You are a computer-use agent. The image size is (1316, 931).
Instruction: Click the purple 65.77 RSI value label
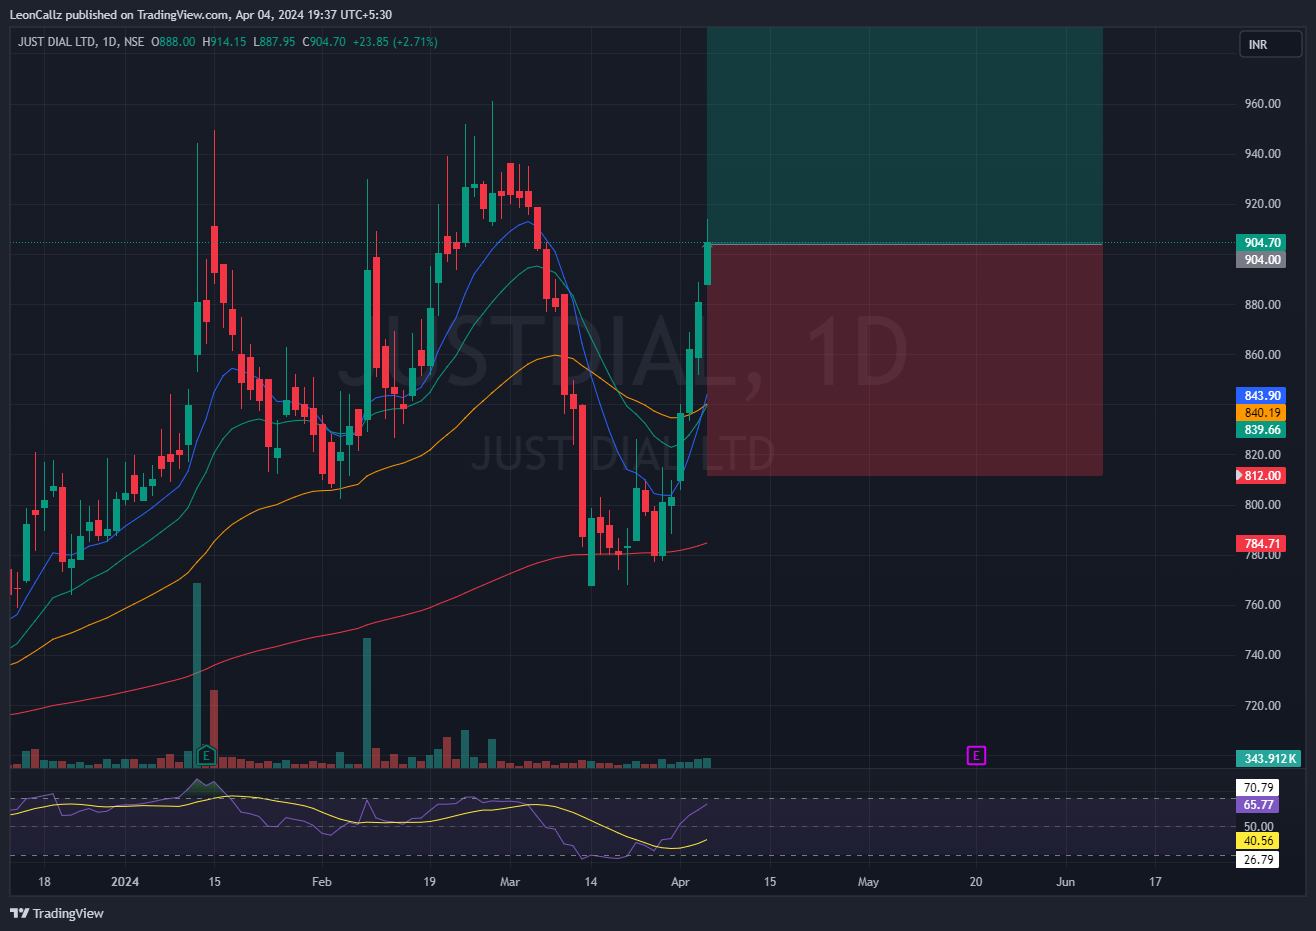tap(1258, 805)
